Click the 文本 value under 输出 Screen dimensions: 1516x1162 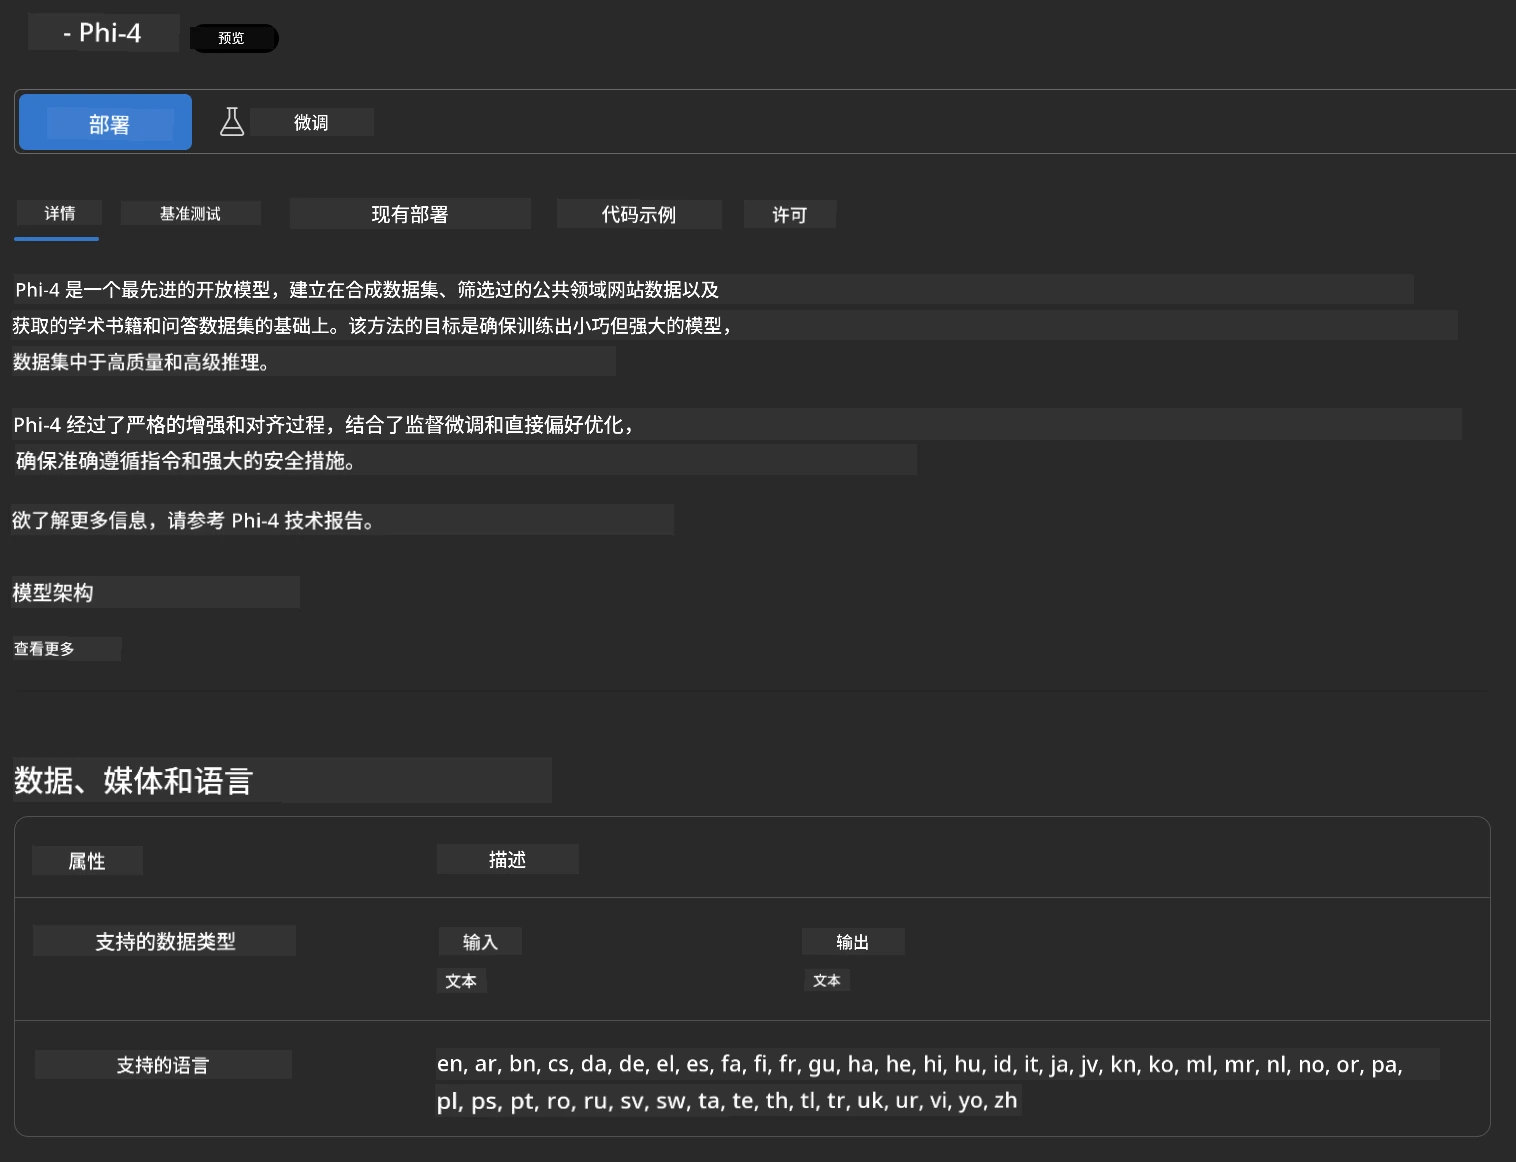click(x=827, y=980)
